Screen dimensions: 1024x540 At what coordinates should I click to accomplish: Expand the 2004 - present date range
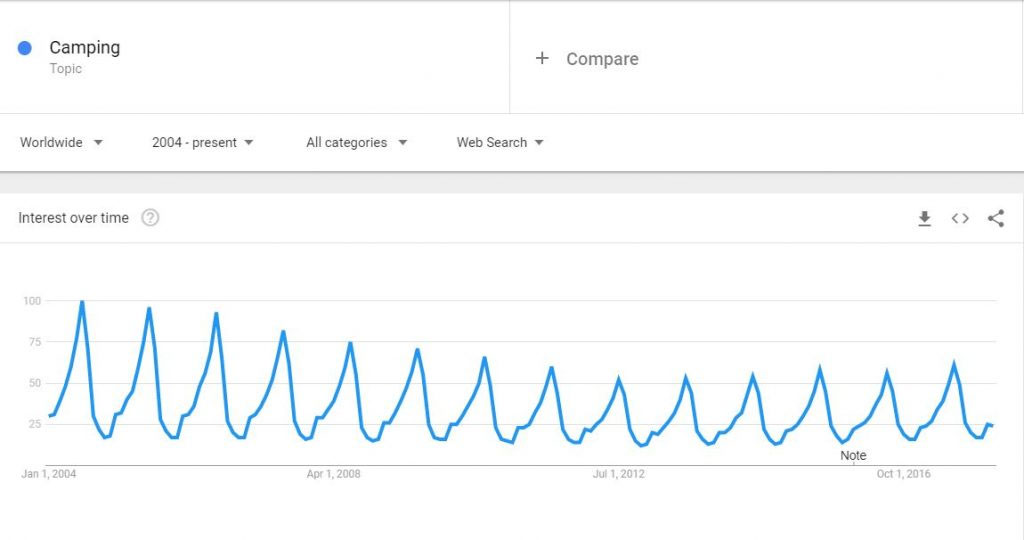coord(202,142)
